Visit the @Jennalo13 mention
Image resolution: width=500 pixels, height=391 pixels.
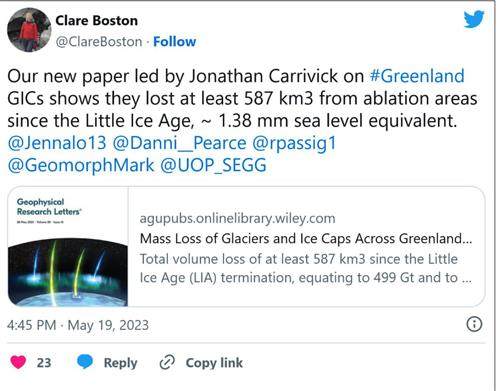[57, 143]
